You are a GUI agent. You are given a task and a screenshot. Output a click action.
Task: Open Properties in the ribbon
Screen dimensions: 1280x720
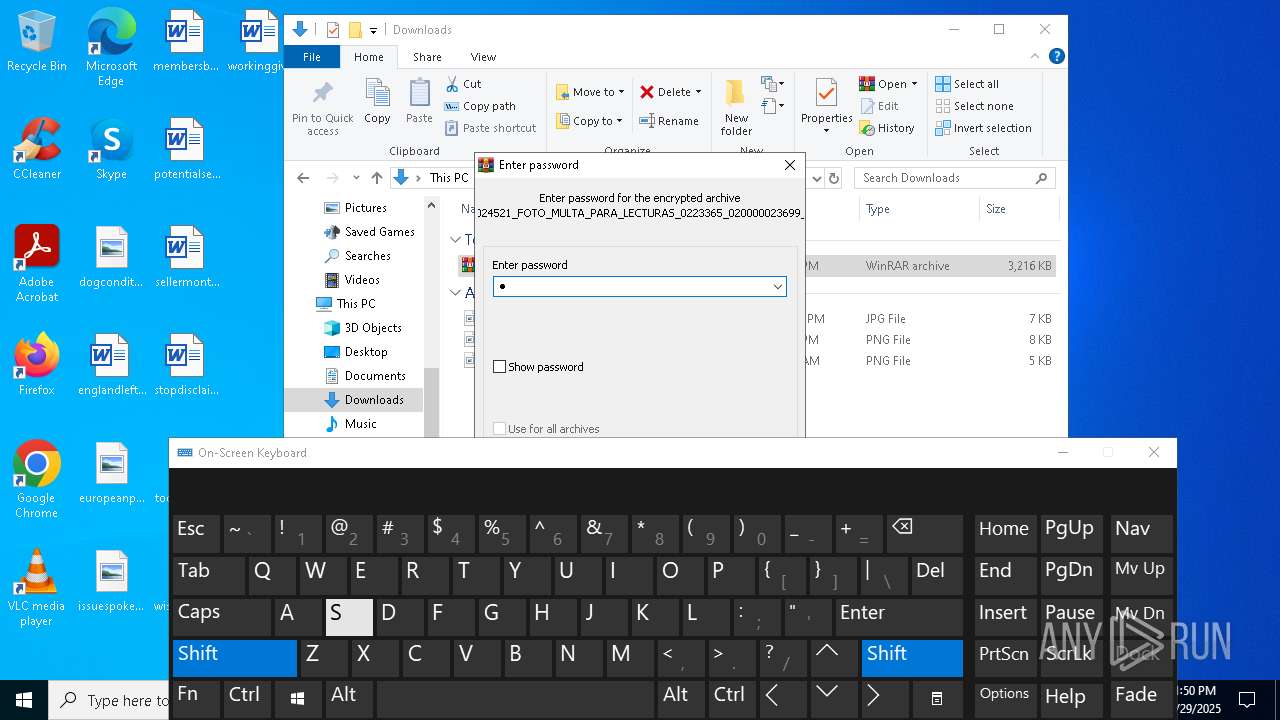click(826, 108)
